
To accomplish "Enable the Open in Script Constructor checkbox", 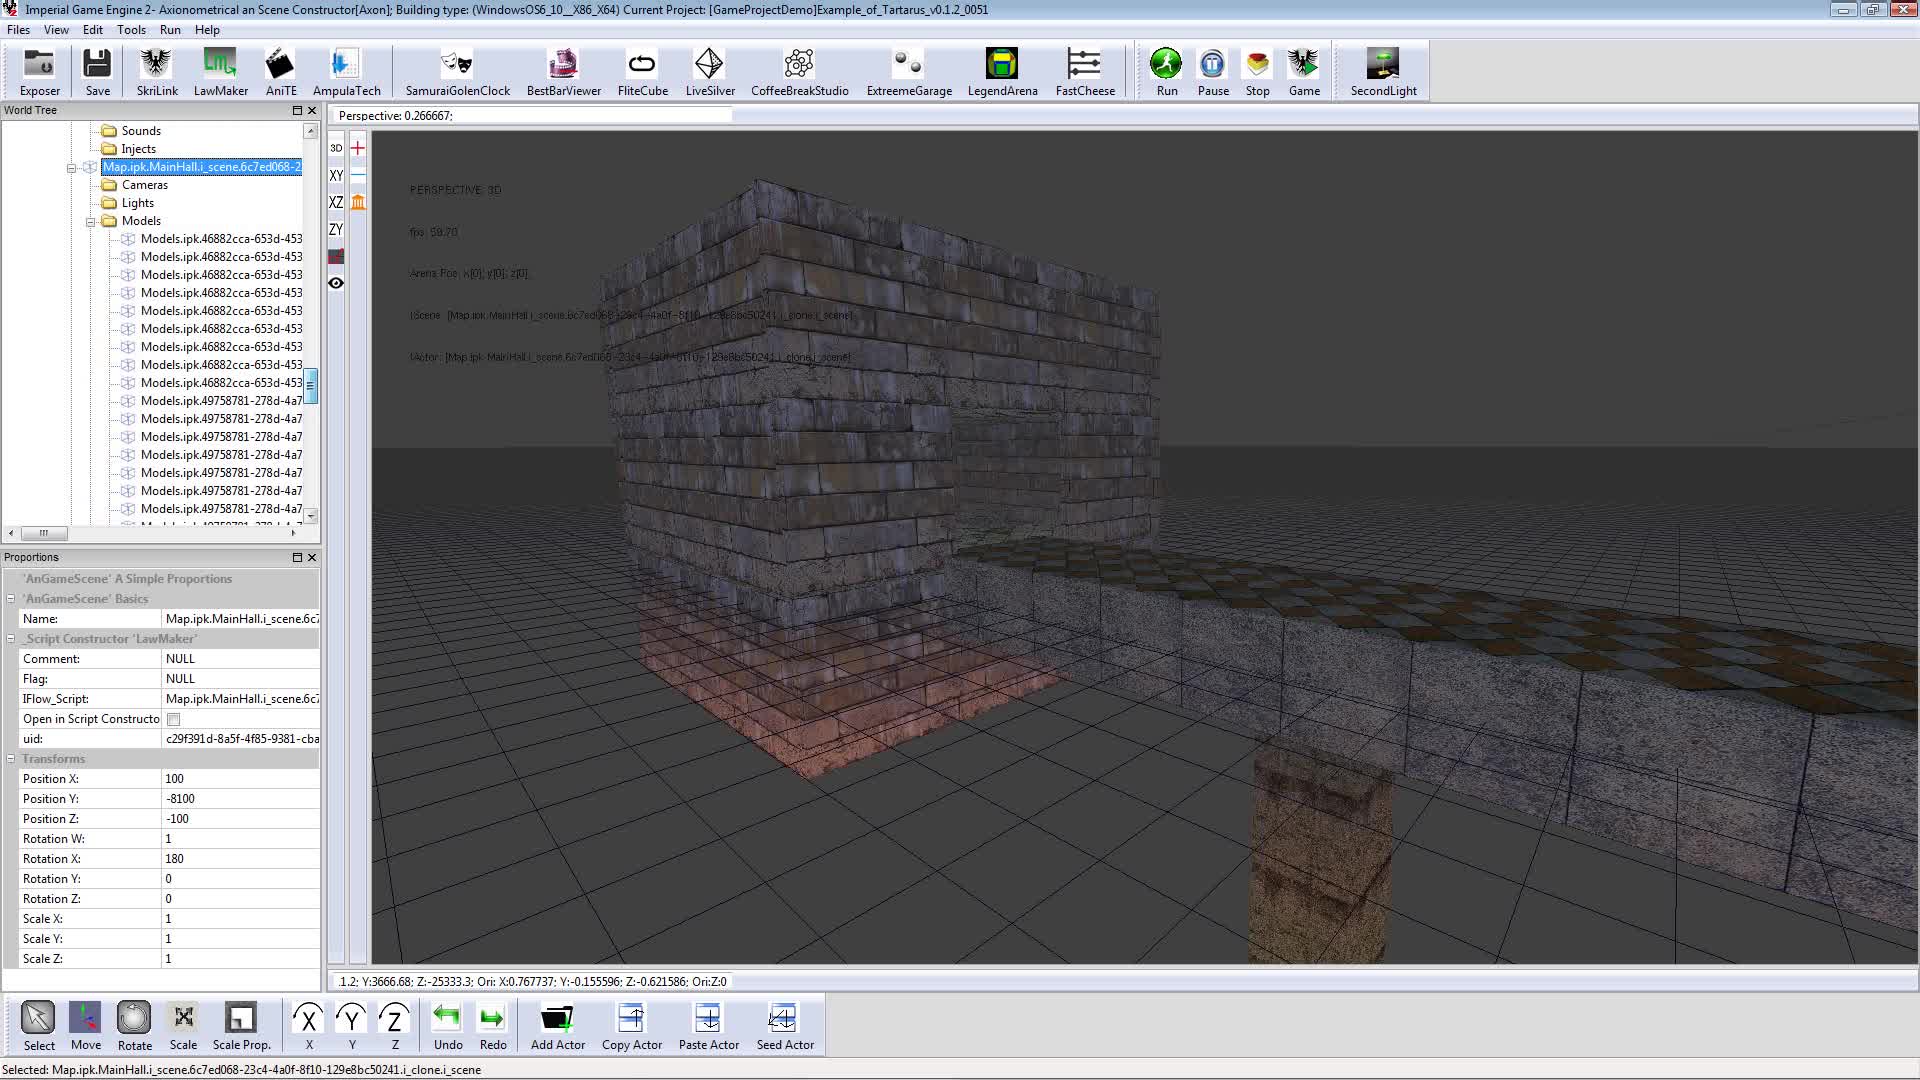I will pos(173,718).
